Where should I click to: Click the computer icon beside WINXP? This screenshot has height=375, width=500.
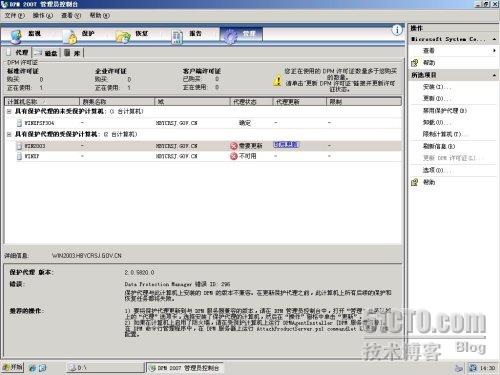click(x=19, y=156)
